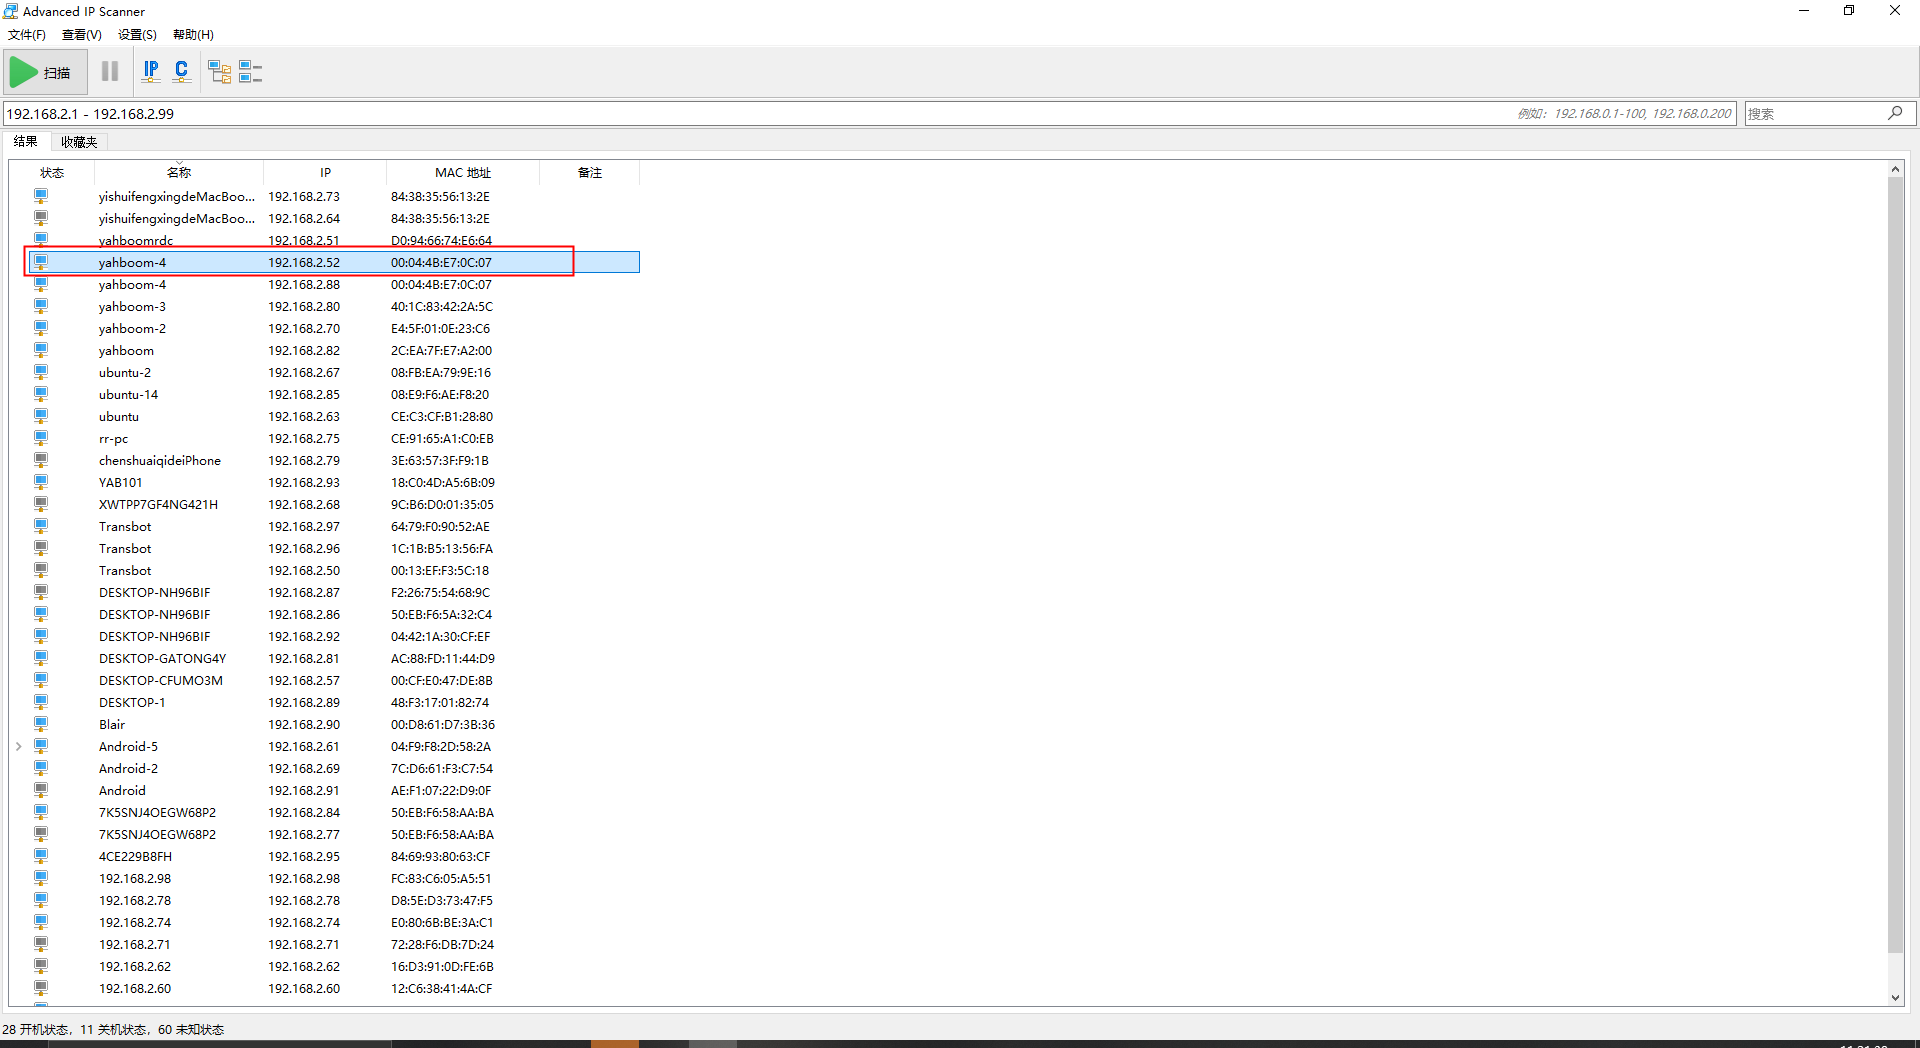Switch to the 收藏夹 tab
This screenshot has width=1920, height=1048.
pos(79,142)
